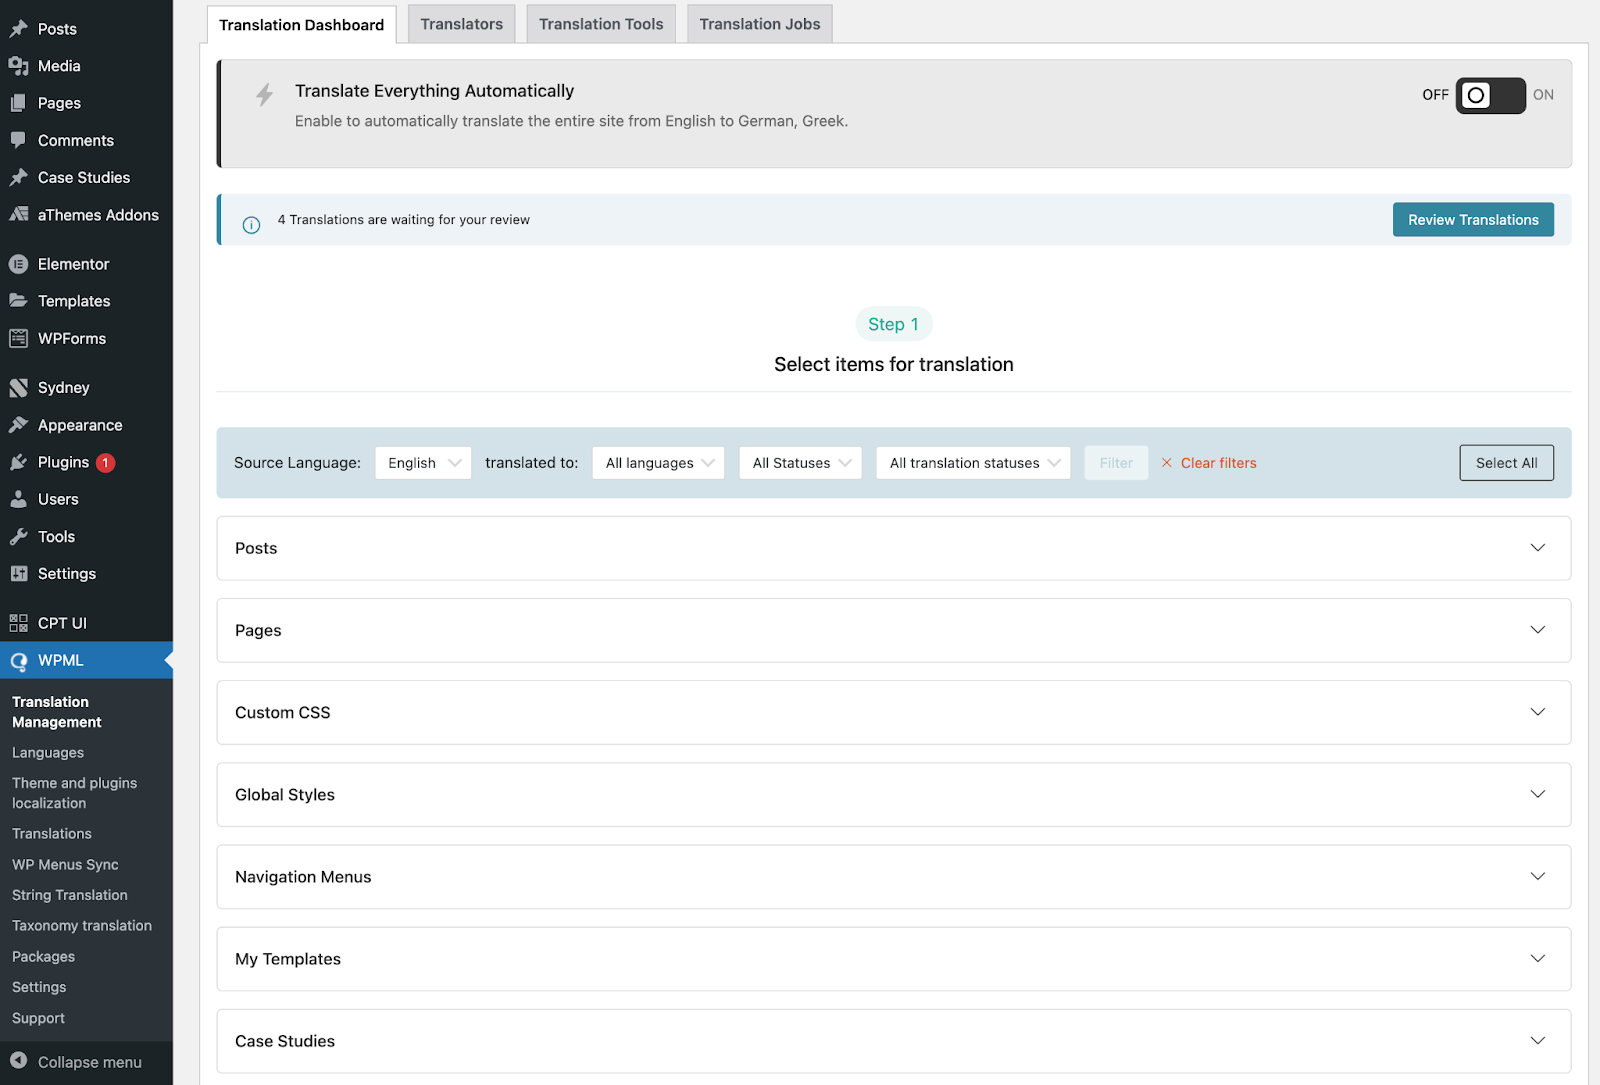
Task: Open the All Statuses dropdown
Action: coord(800,463)
